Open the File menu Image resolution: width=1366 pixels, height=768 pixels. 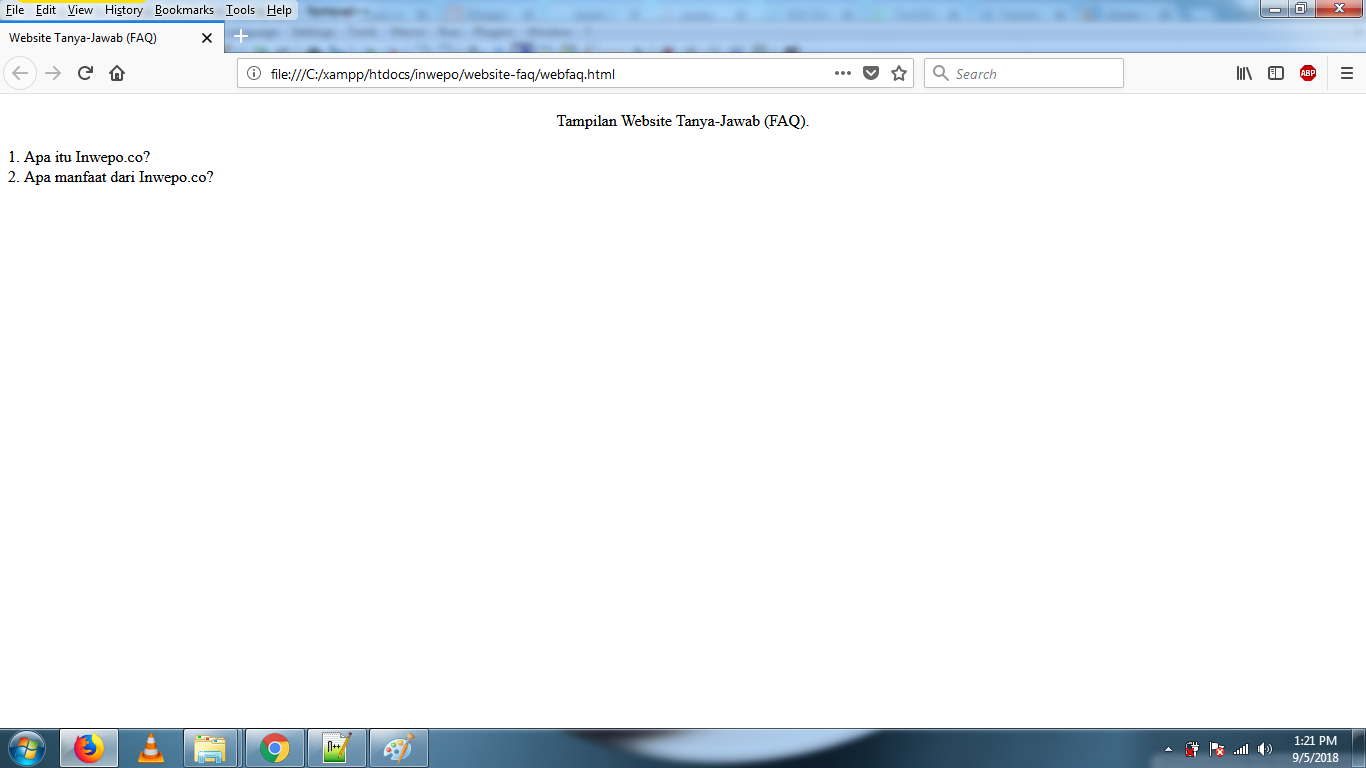tap(15, 10)
